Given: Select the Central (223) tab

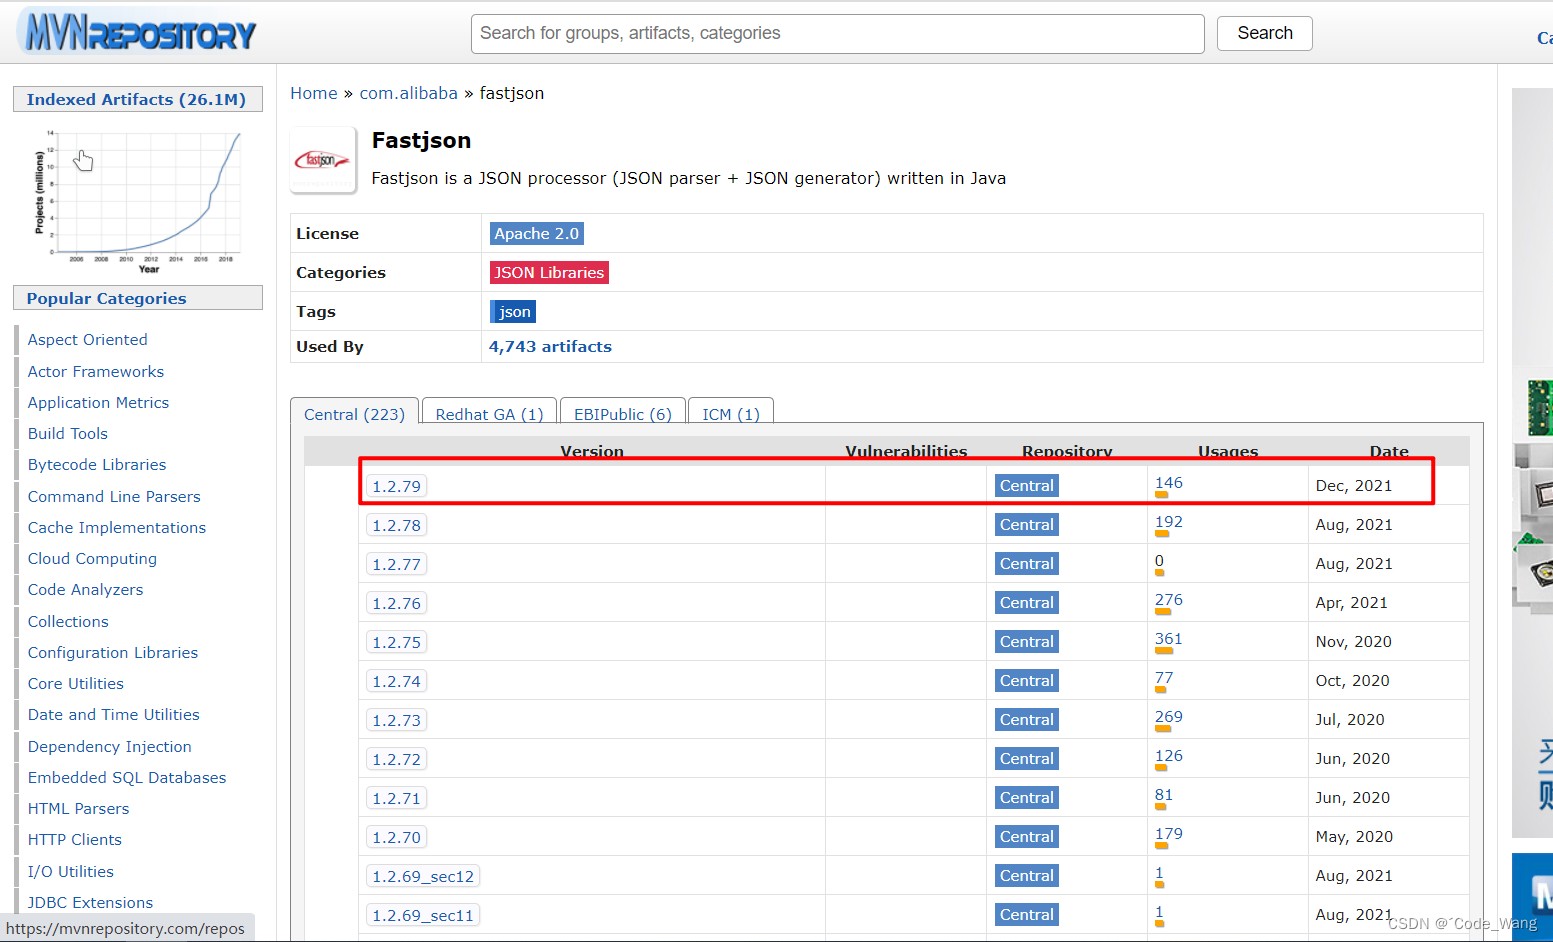Looking at the screenshot, I should pyautogui.click(x=354, y=413).
